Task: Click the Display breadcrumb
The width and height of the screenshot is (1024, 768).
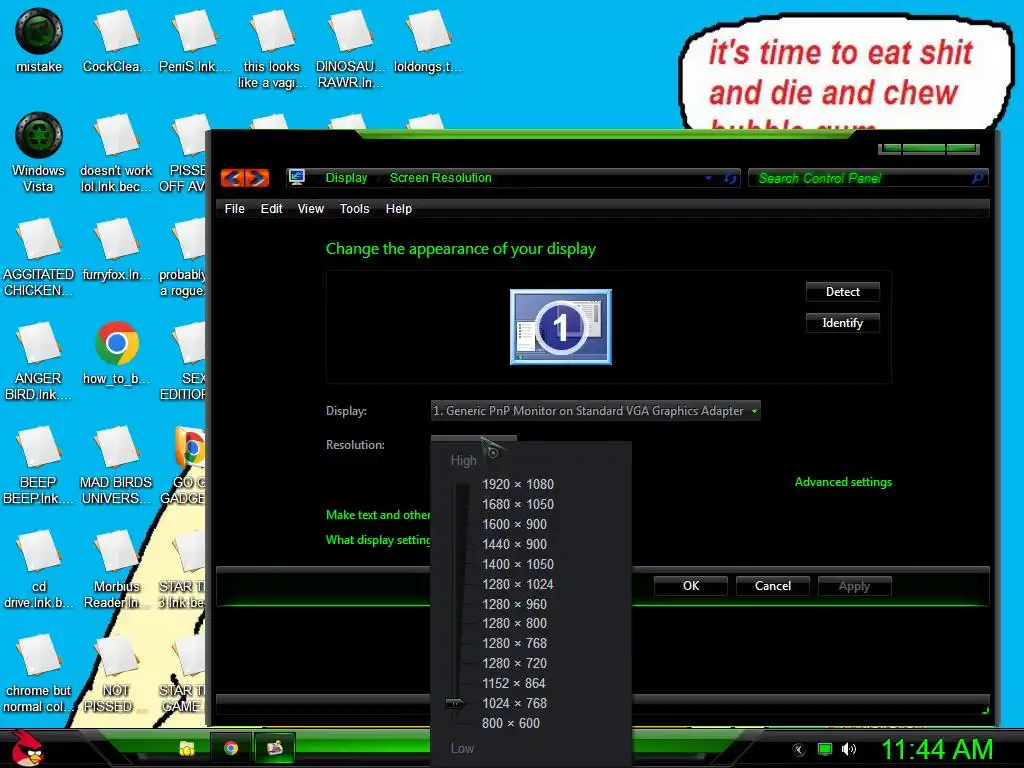Action: pyautogui.click(x=346, y=178)
